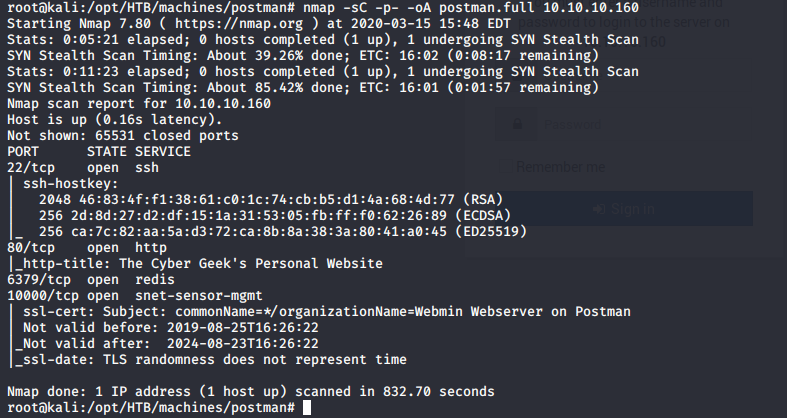Open the https://nmap.org link

214,24
